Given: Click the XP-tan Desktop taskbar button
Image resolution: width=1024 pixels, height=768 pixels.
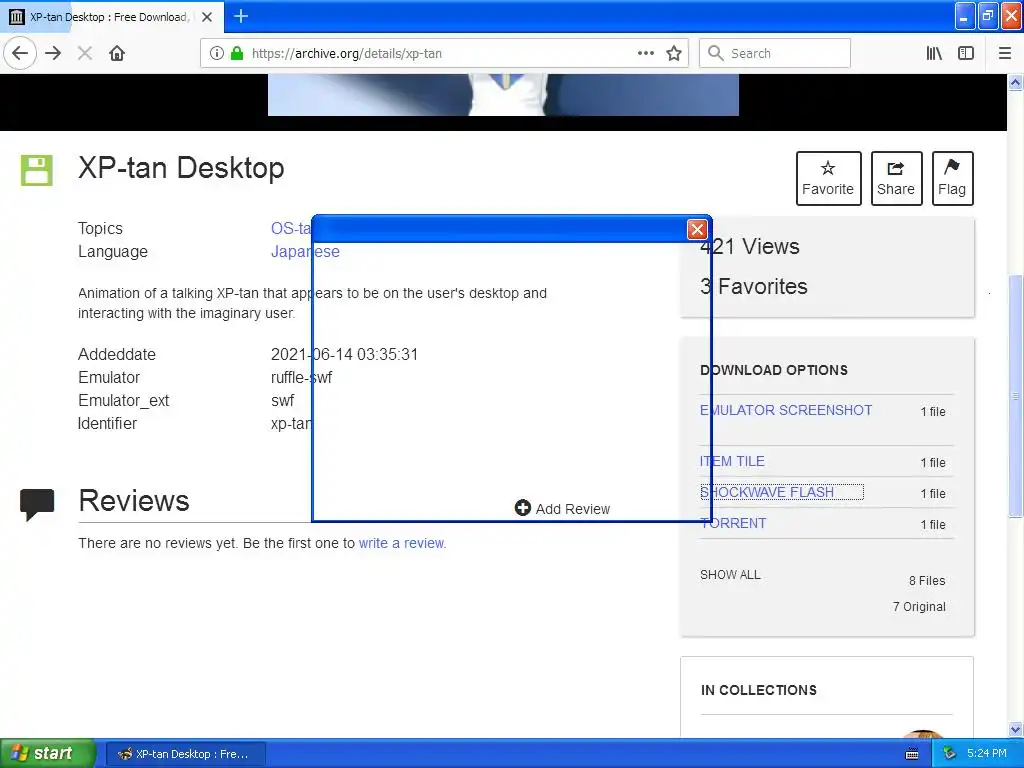Looking at the screenshot, I should (x=185, y=754).
